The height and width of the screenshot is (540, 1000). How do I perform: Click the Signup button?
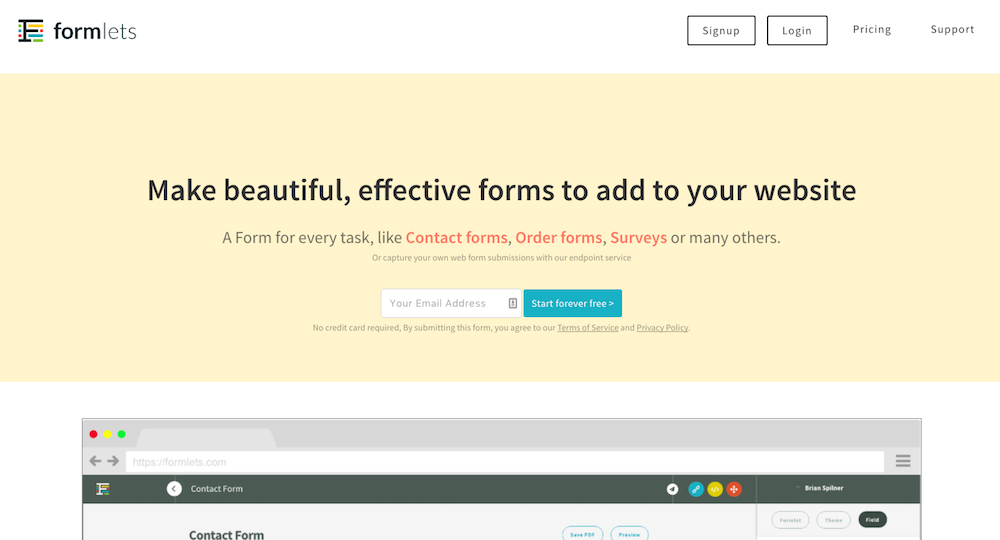point(721,31)
